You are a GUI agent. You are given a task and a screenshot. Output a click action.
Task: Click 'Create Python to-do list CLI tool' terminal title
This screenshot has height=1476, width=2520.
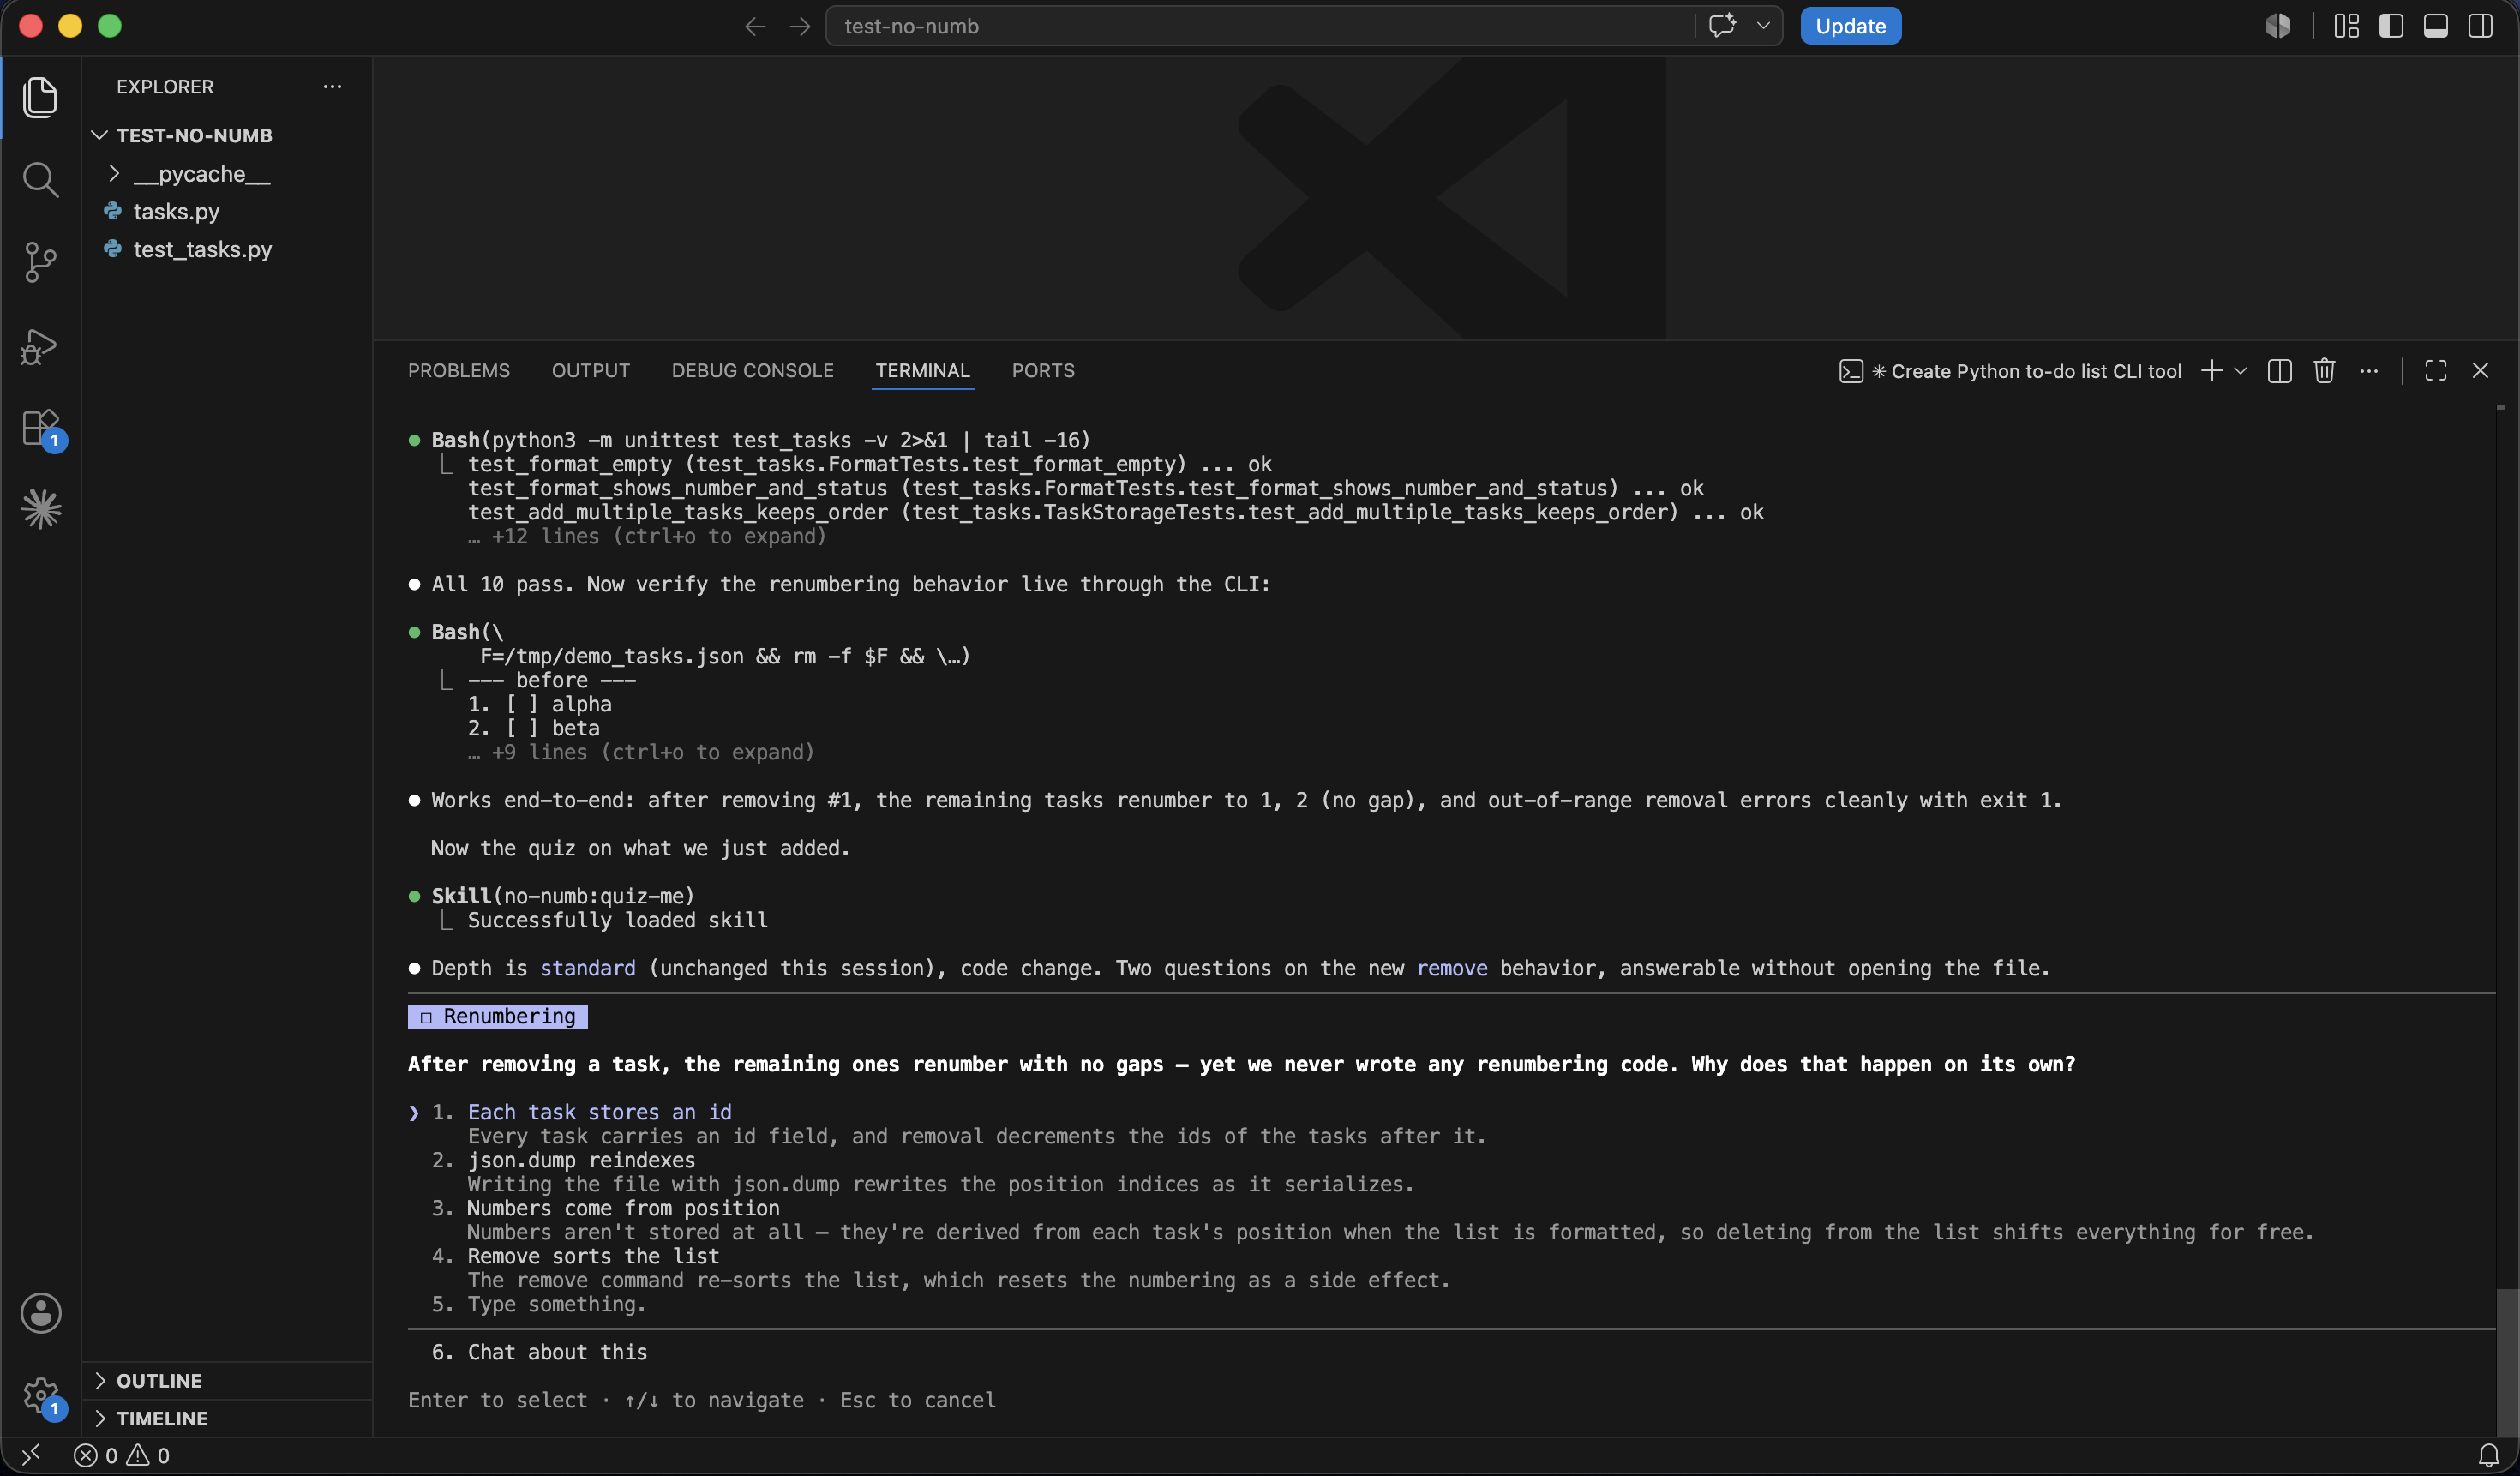click(x=2036, y=371)
